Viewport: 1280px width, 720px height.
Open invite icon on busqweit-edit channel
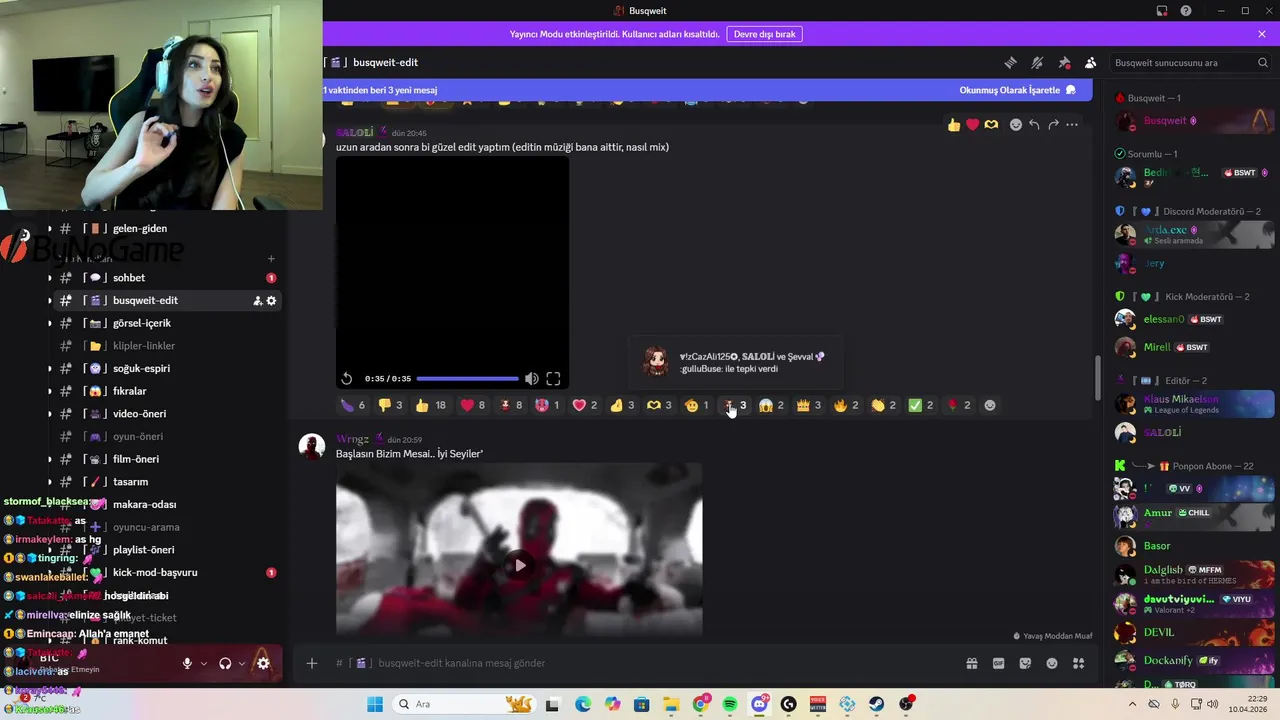pyautogui.click(x=257, y=300)
